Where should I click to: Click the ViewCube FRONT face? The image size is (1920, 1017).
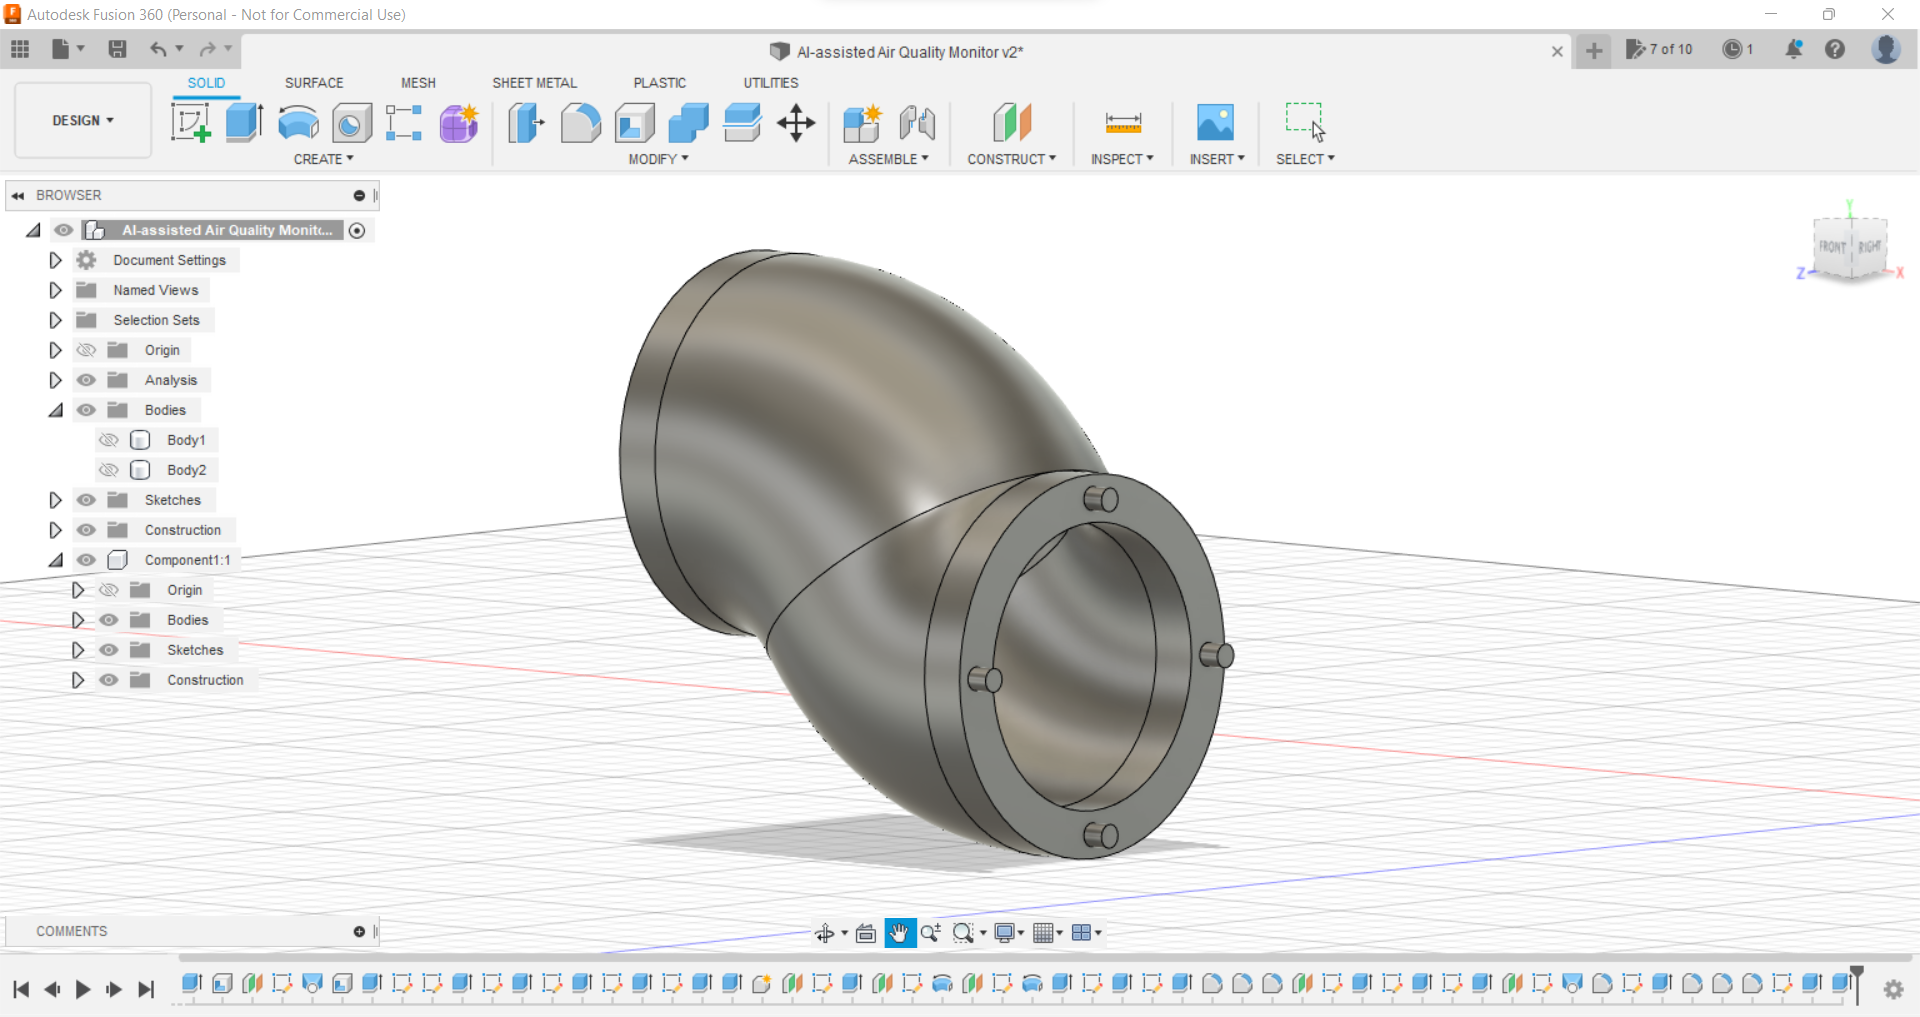tap(1832, 246)
